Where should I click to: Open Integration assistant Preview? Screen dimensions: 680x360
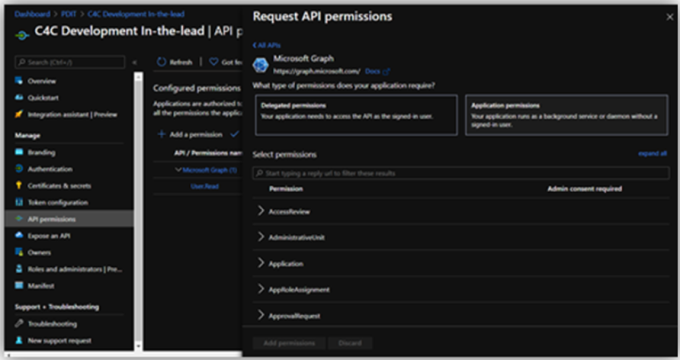(72, 115)
